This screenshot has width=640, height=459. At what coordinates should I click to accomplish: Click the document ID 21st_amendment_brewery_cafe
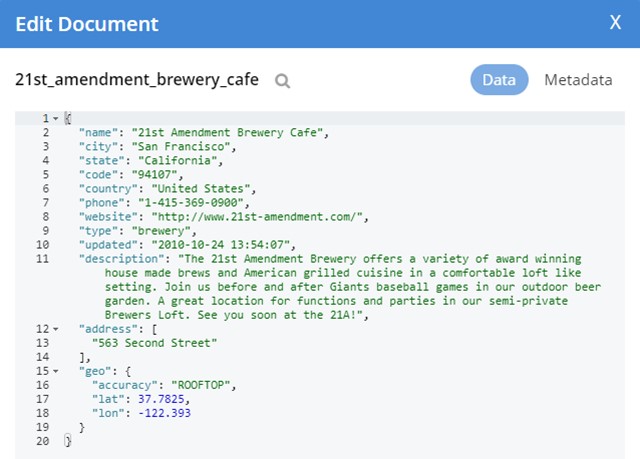click(x=137, y=80)
